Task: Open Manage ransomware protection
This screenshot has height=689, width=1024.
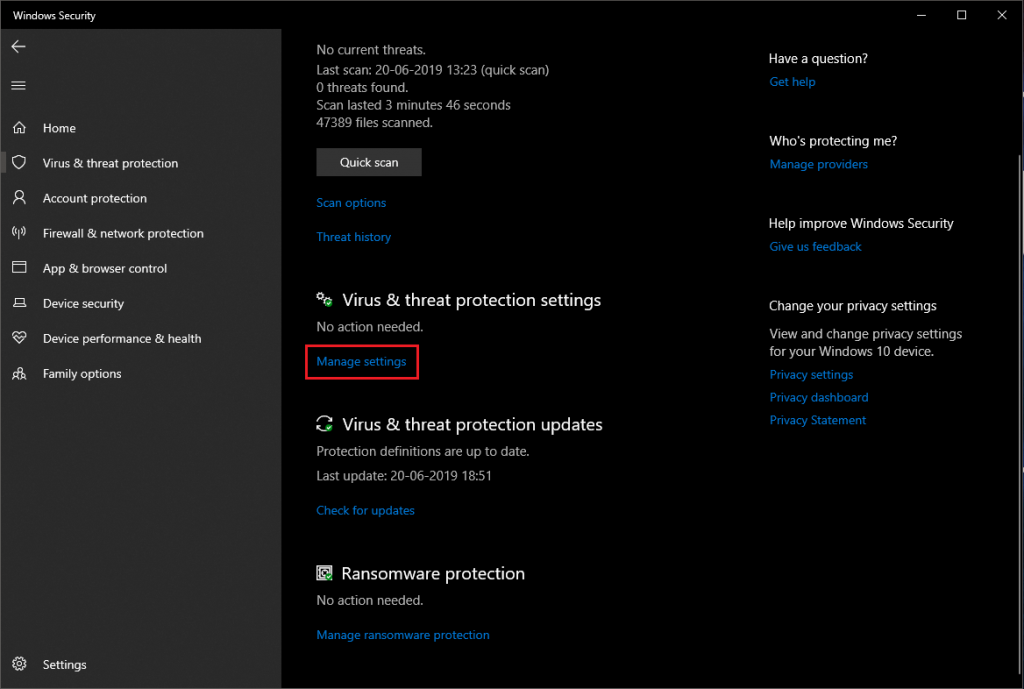Action: pyautogui.click(x=403, y=635)
